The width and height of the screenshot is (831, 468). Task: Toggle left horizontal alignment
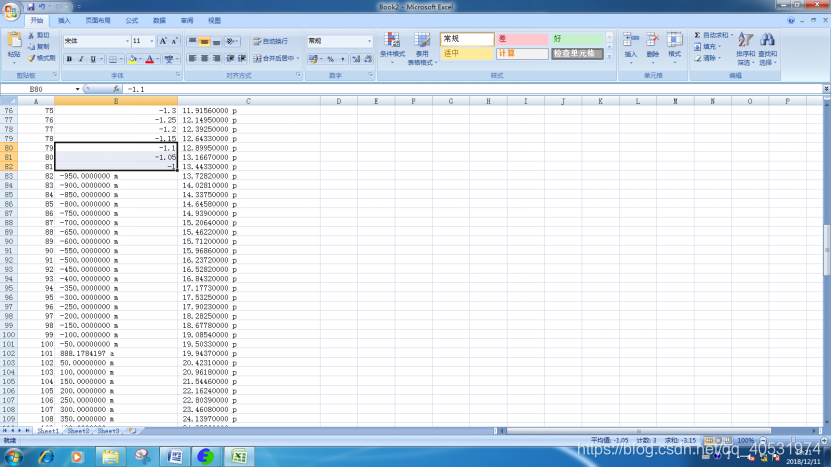pyautogui.click(x=192, y=58)
